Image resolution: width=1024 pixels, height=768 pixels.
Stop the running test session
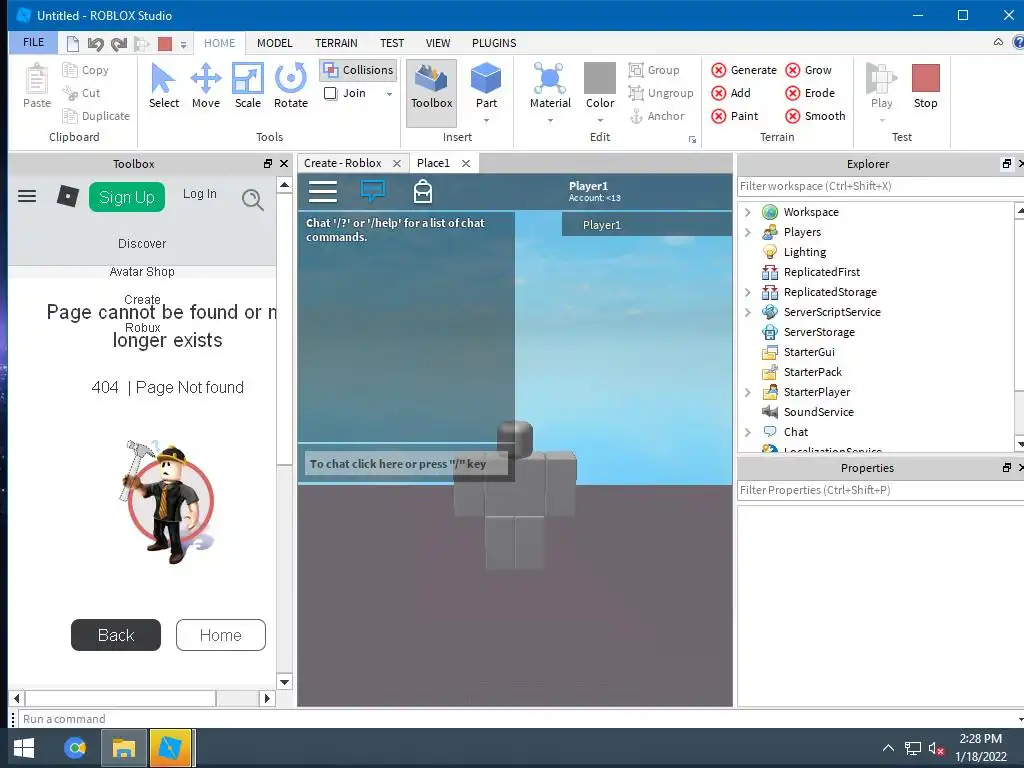(x=925, y=86)
